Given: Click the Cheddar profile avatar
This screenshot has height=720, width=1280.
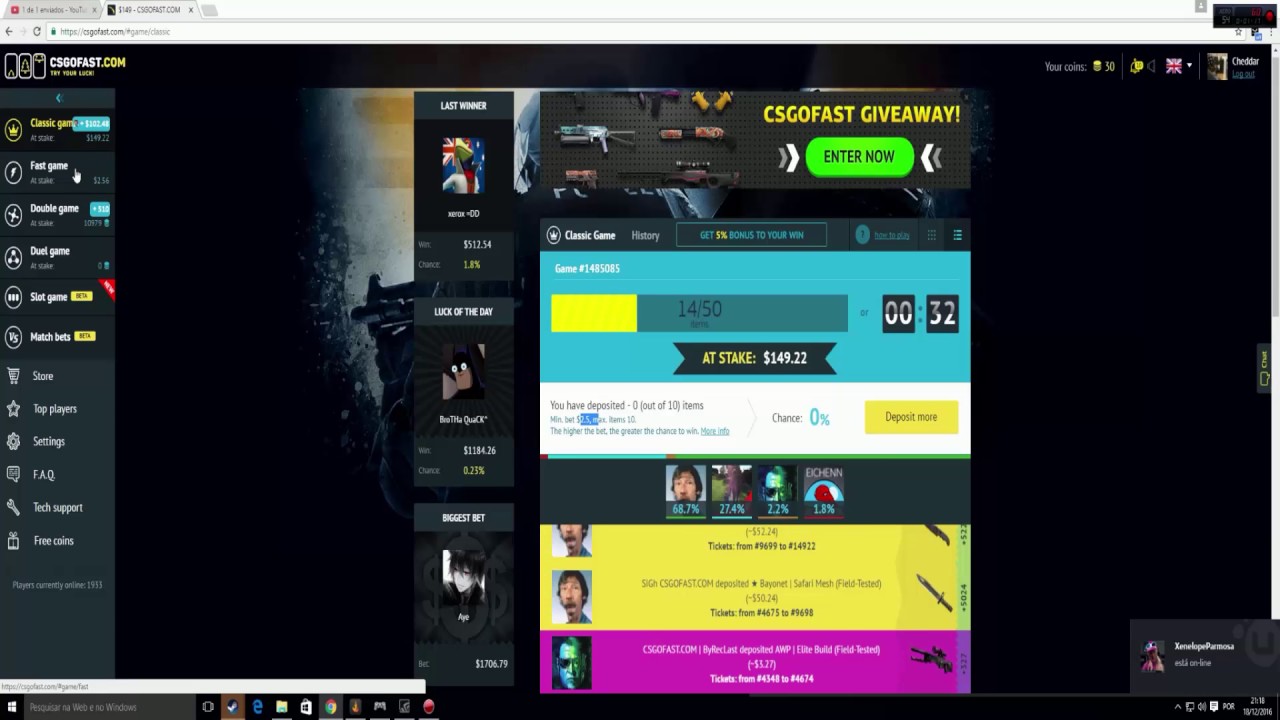Looking at the screenshot, I should 1217,66.
